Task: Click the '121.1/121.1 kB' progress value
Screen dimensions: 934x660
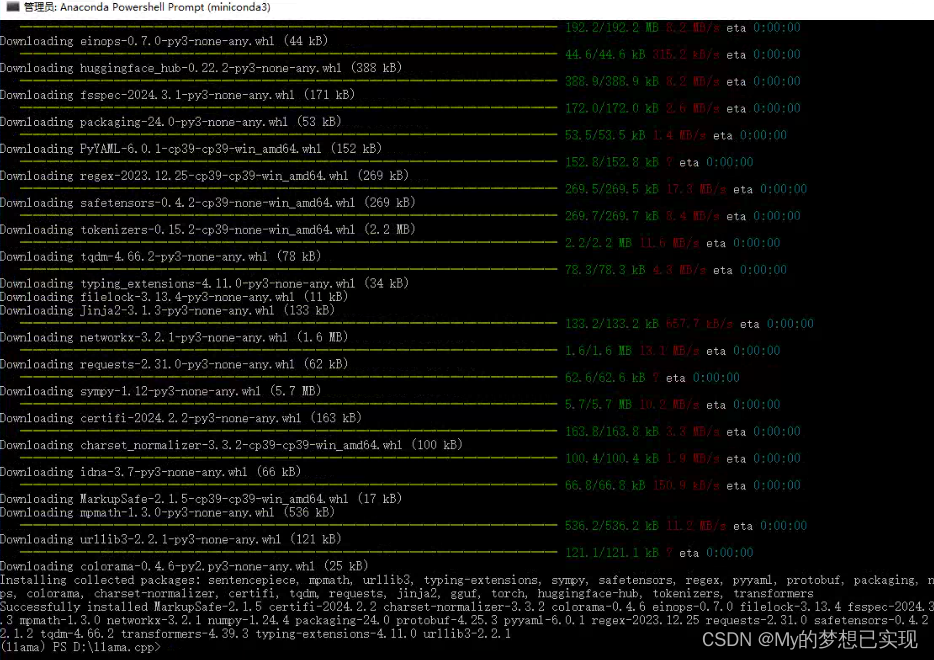Action: (612, 553)
